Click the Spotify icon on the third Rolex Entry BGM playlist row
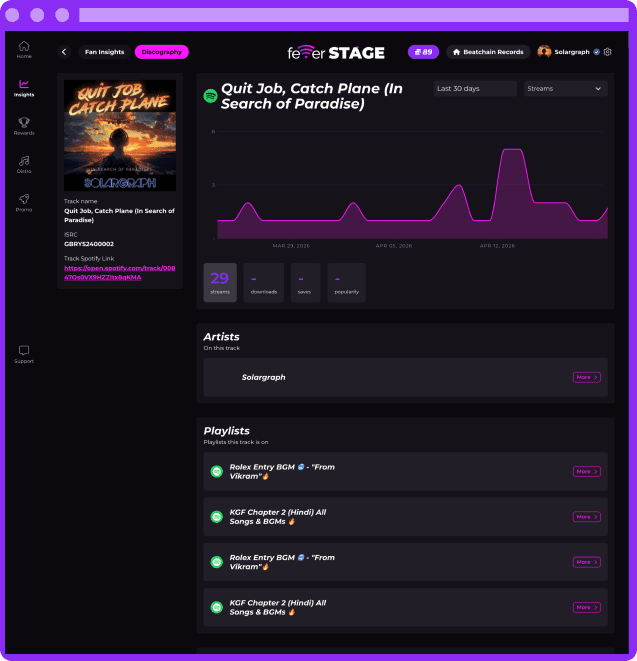The width and height of the screenshot is (637, 661). 217,562
